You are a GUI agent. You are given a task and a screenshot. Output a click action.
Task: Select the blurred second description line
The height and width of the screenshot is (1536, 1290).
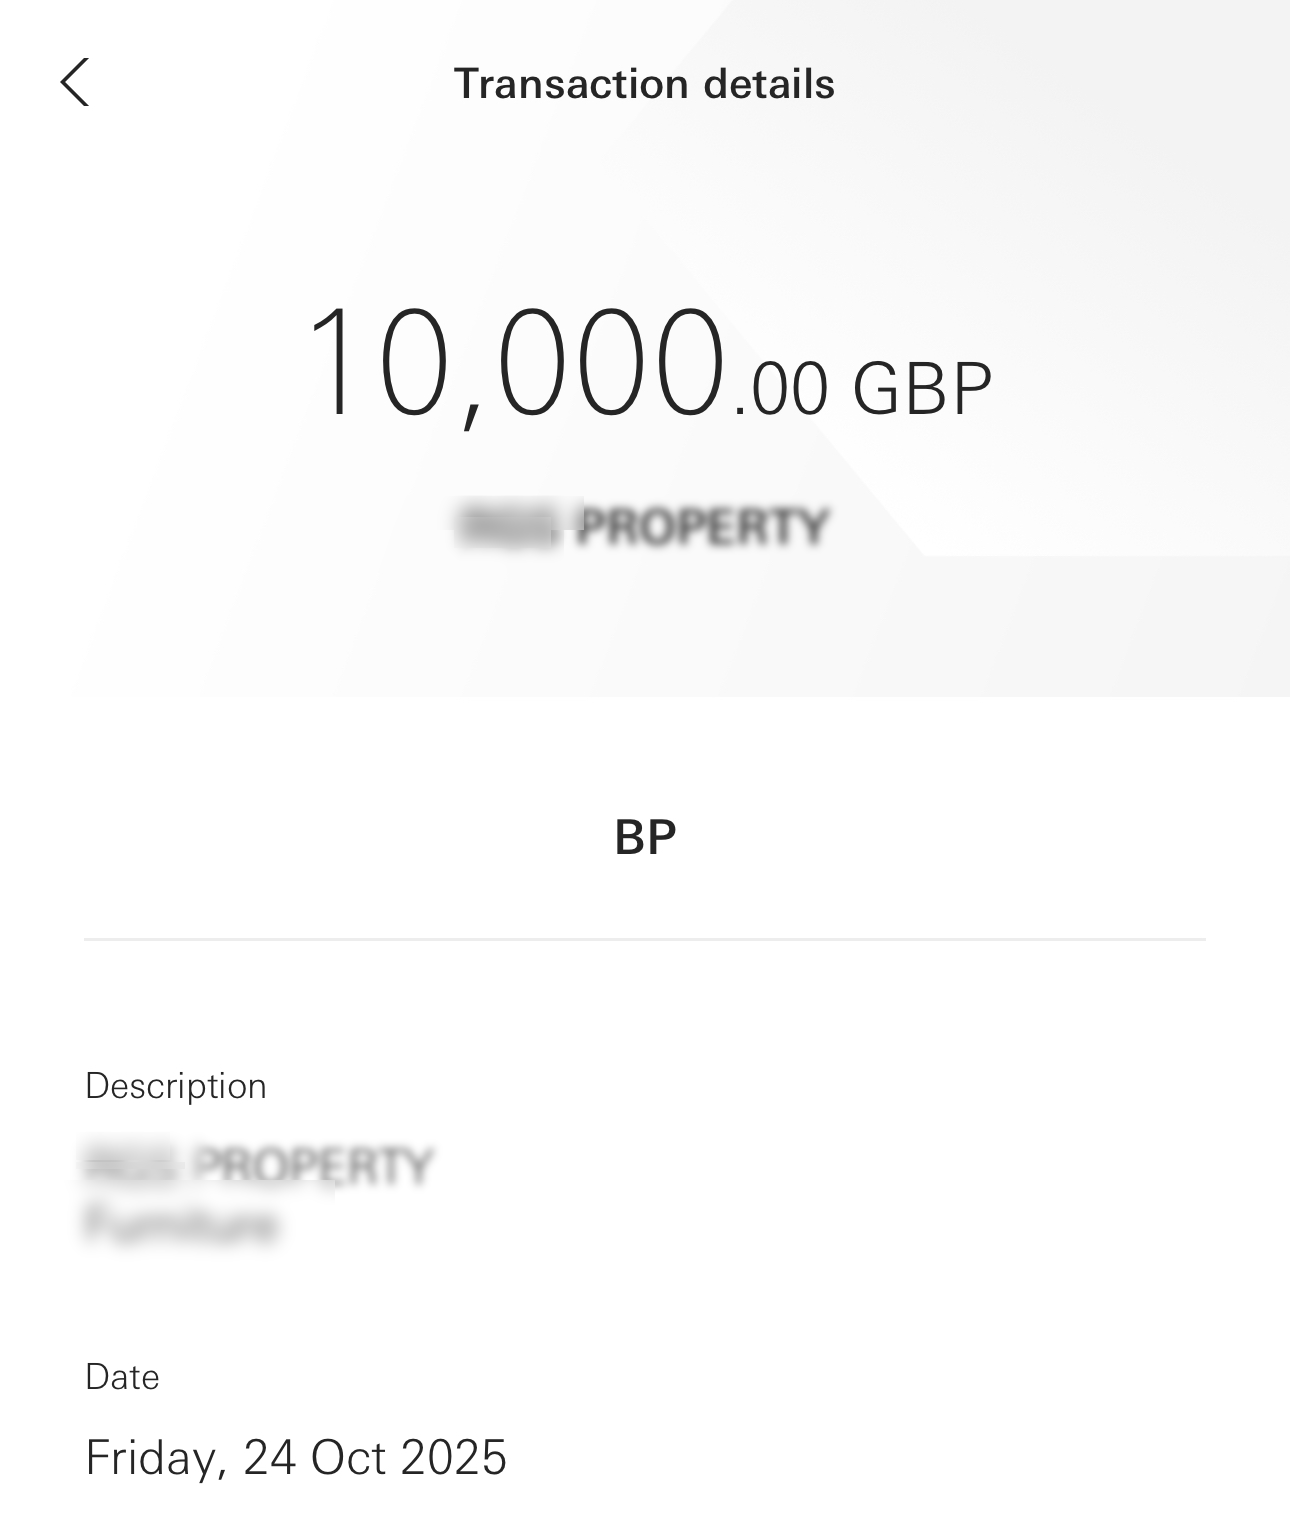click(x=181, y=1224)
